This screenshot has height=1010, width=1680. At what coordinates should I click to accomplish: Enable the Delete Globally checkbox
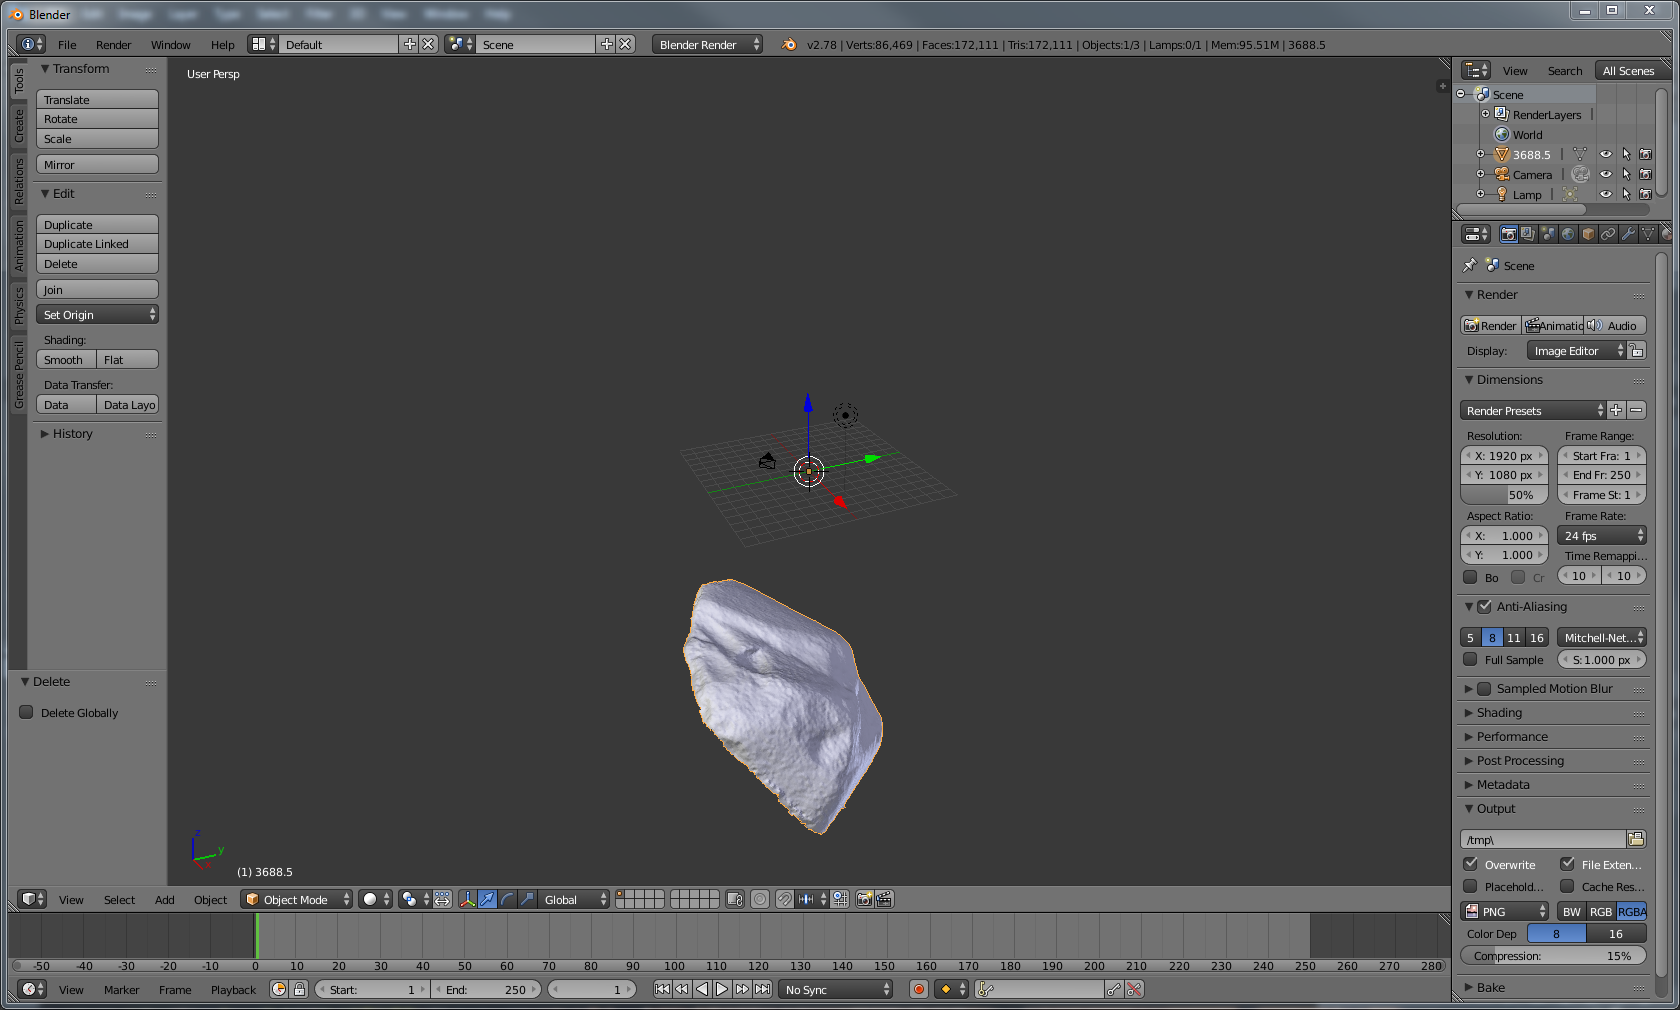(x=27, y=713)
